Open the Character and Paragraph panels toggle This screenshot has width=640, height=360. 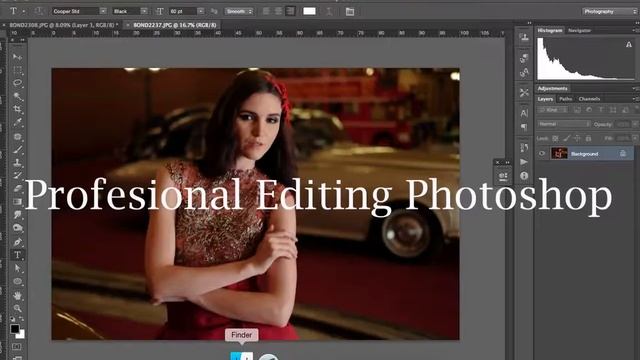point(350,11)
